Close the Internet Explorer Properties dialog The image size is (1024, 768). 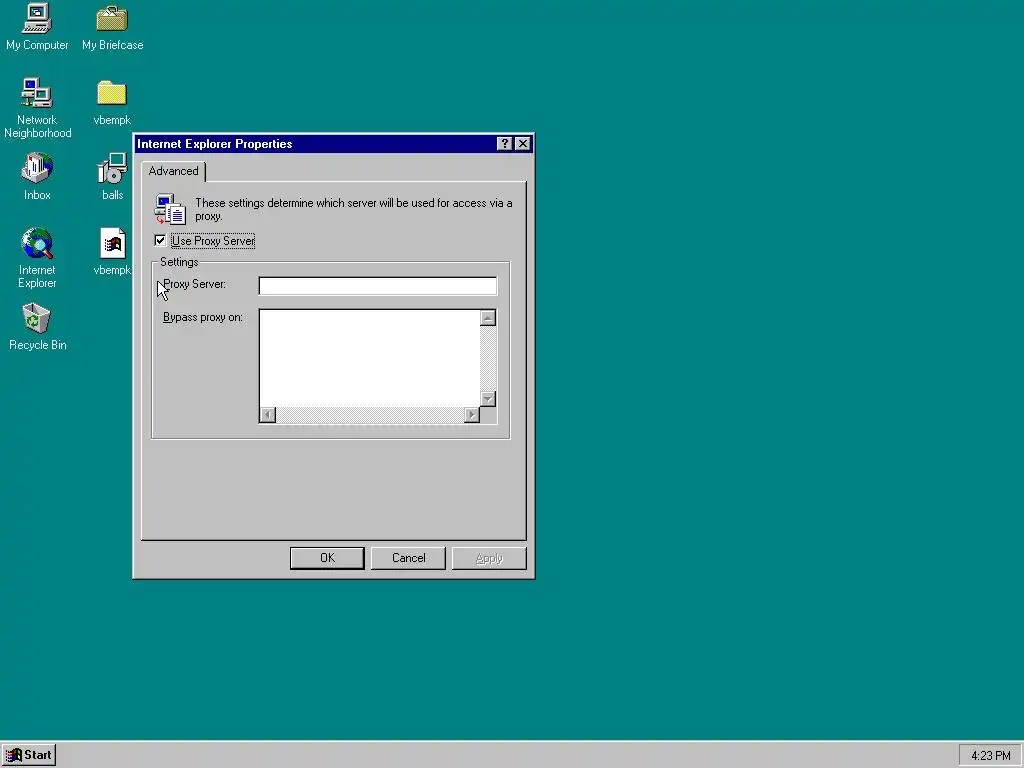click(522, 144)
